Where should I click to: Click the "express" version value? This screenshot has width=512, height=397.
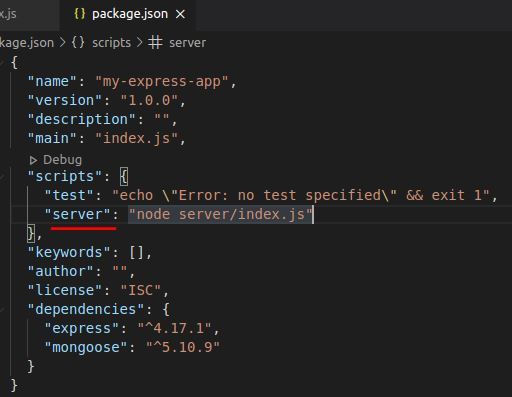(175, 328)
